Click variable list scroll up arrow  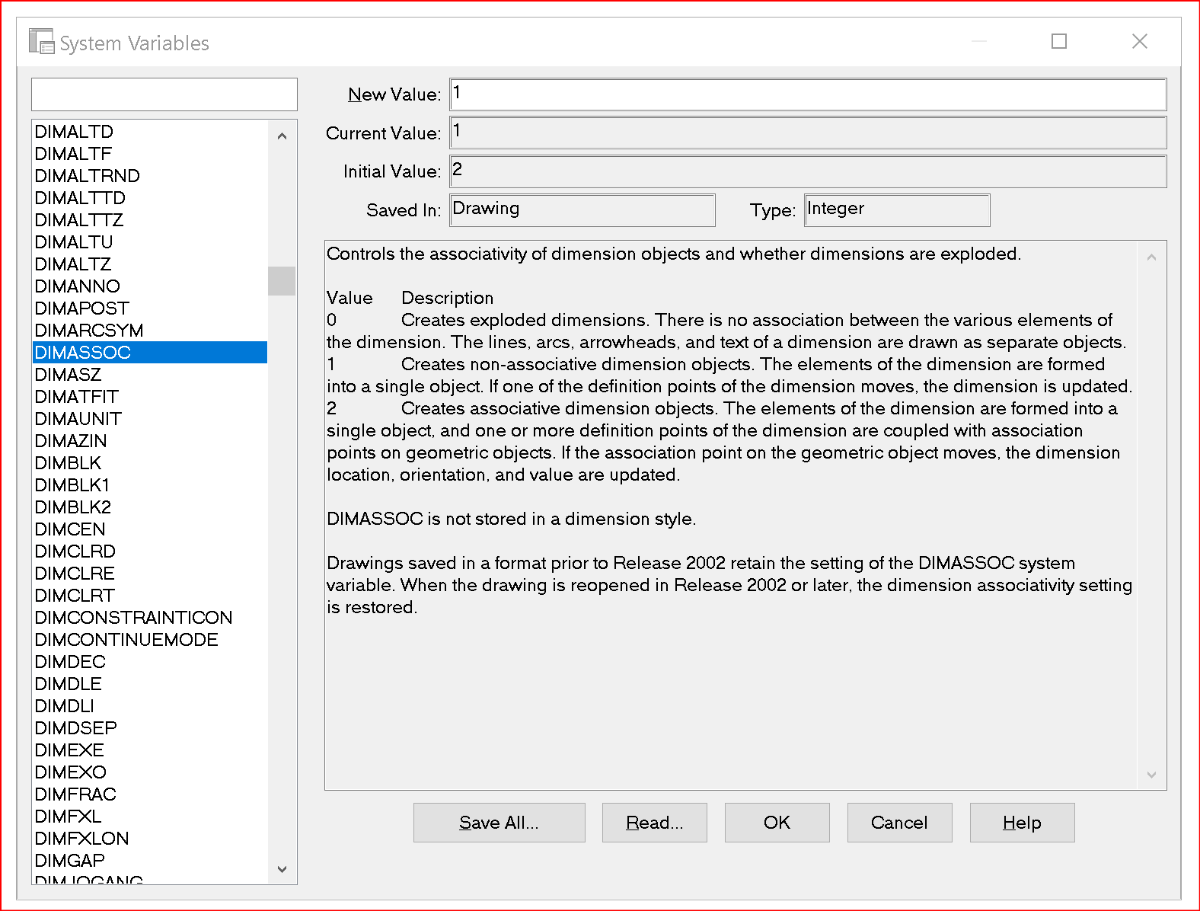point(282,136)
